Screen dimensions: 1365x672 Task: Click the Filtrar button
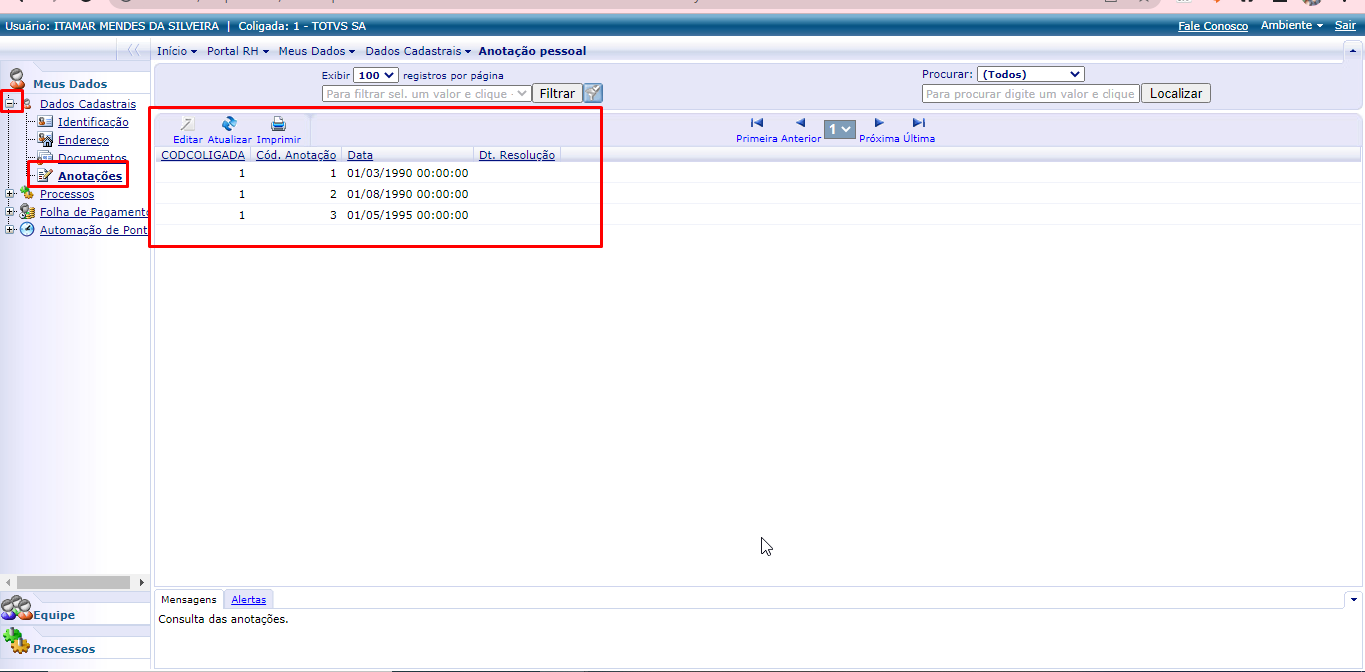coord(557,93)
